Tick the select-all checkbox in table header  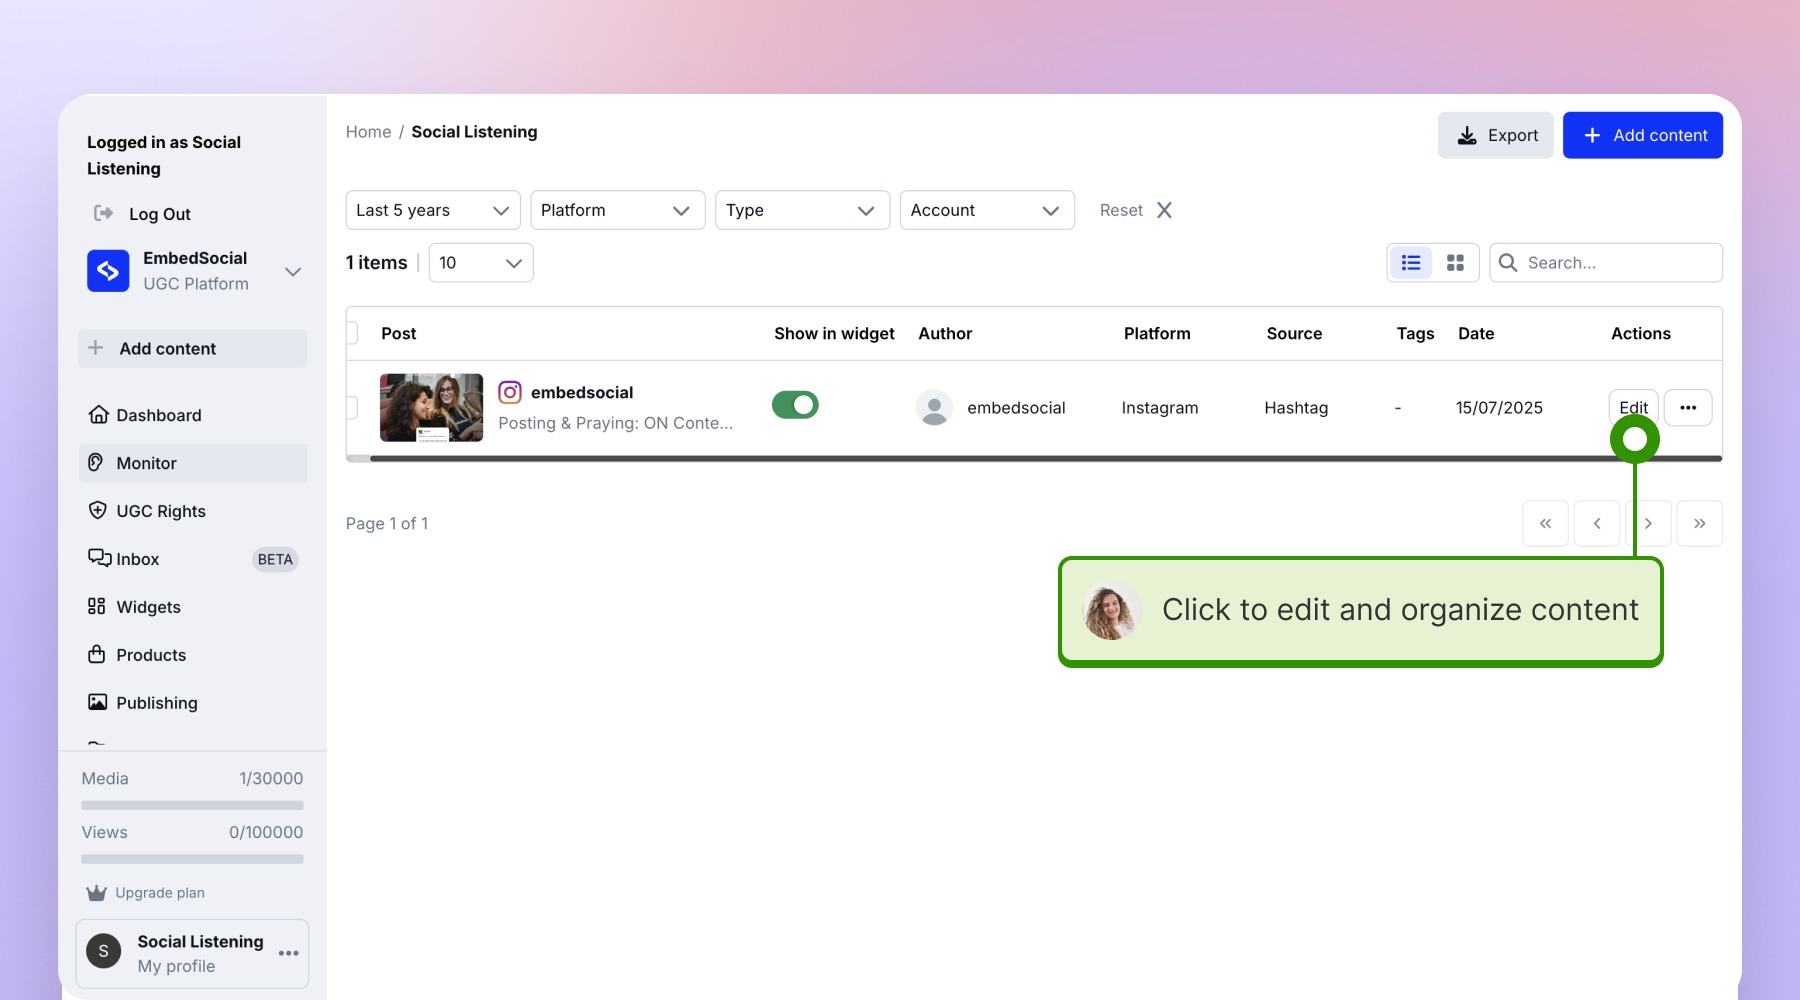pyautogui.click(x=351, y=332)
